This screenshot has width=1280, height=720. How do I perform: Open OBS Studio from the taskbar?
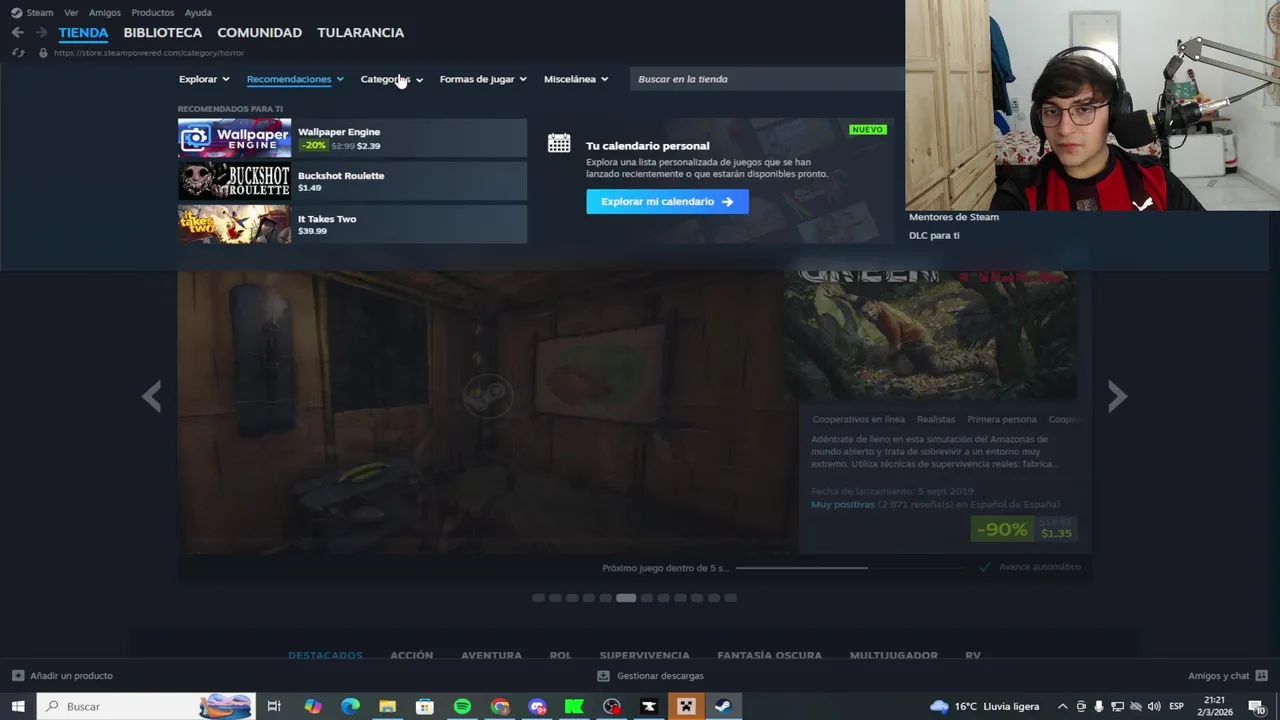click(612, 706)
